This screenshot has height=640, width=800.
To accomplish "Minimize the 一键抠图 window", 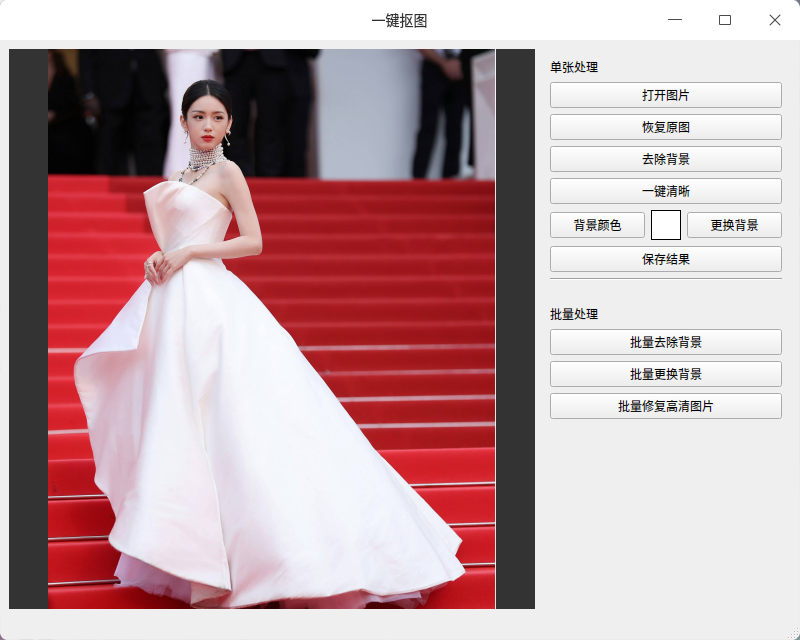I will click(674, 20).
